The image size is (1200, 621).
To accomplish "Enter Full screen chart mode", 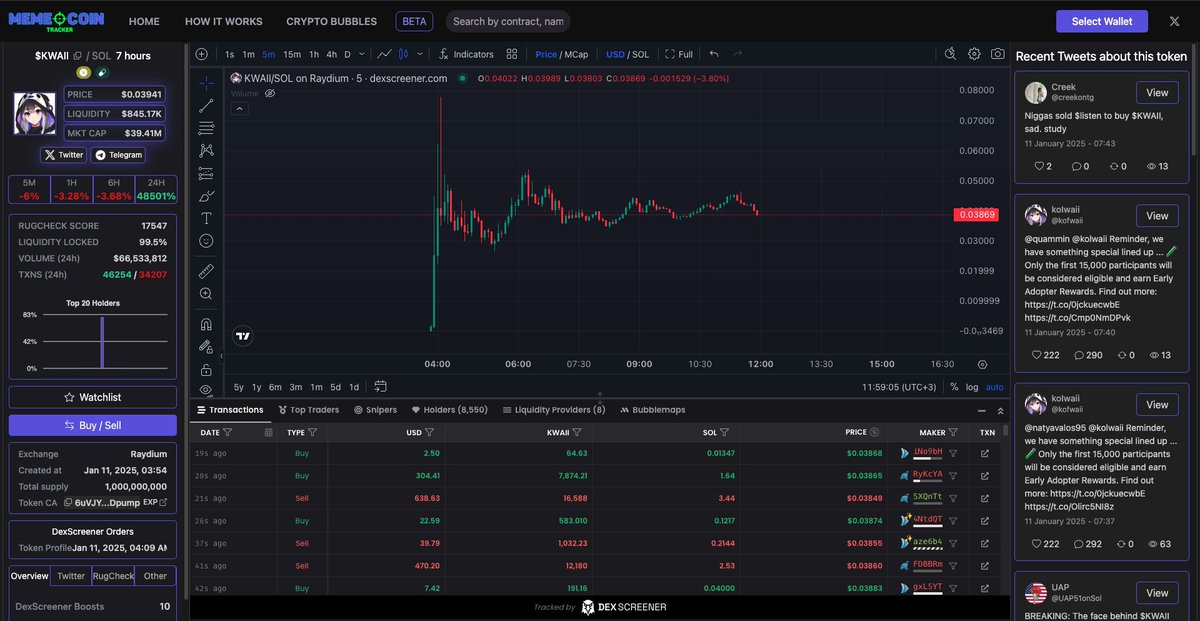I will (x=679, y=54).
